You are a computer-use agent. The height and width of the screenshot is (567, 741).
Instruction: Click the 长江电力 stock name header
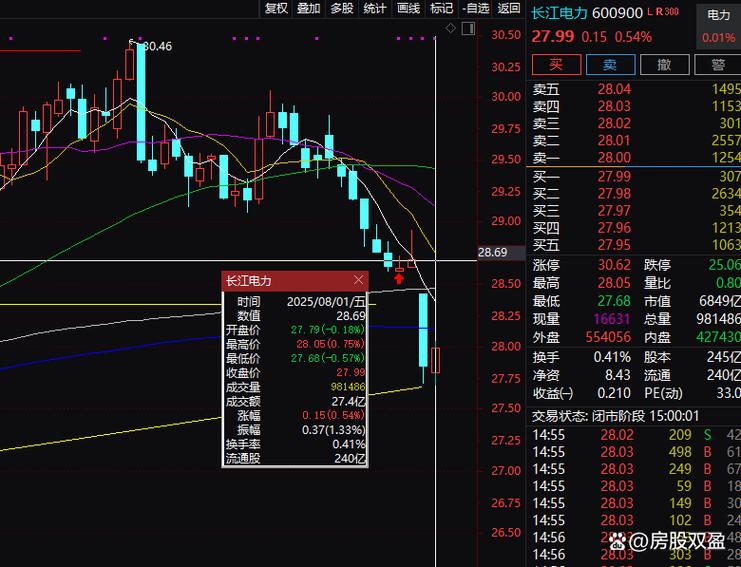click(560, 13)
